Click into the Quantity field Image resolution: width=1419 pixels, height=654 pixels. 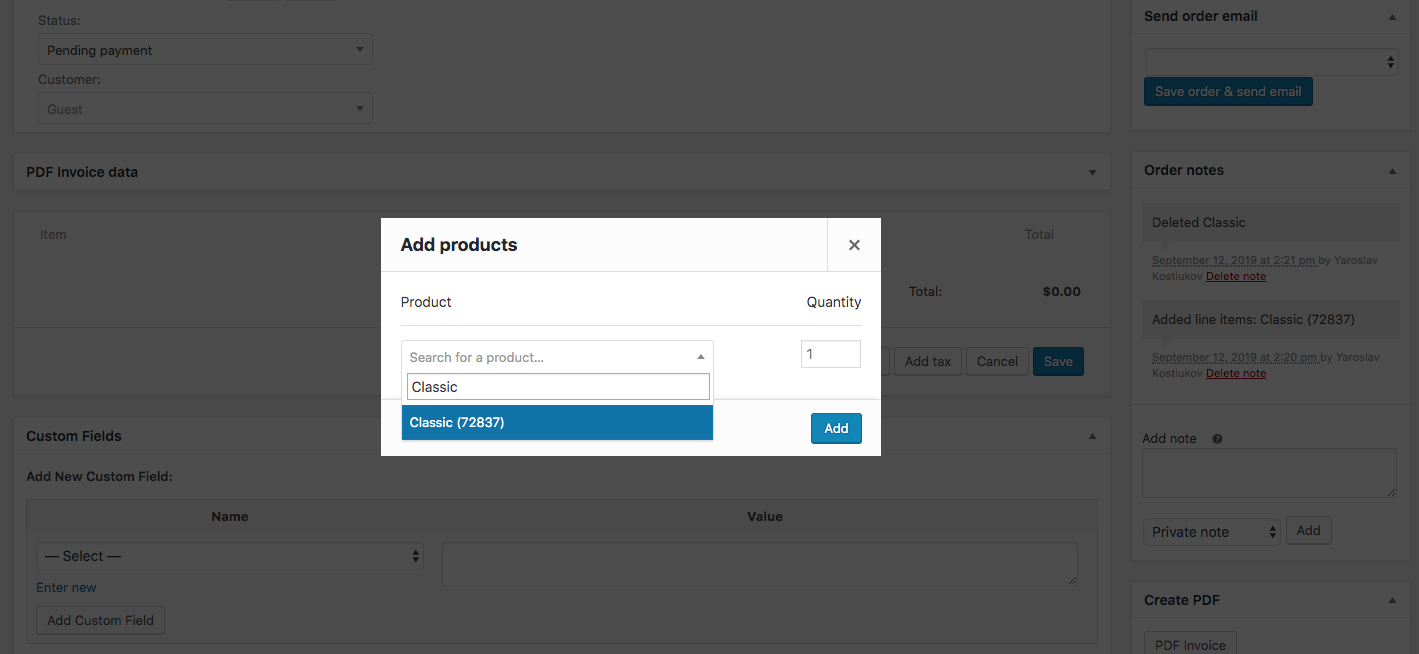830,354
